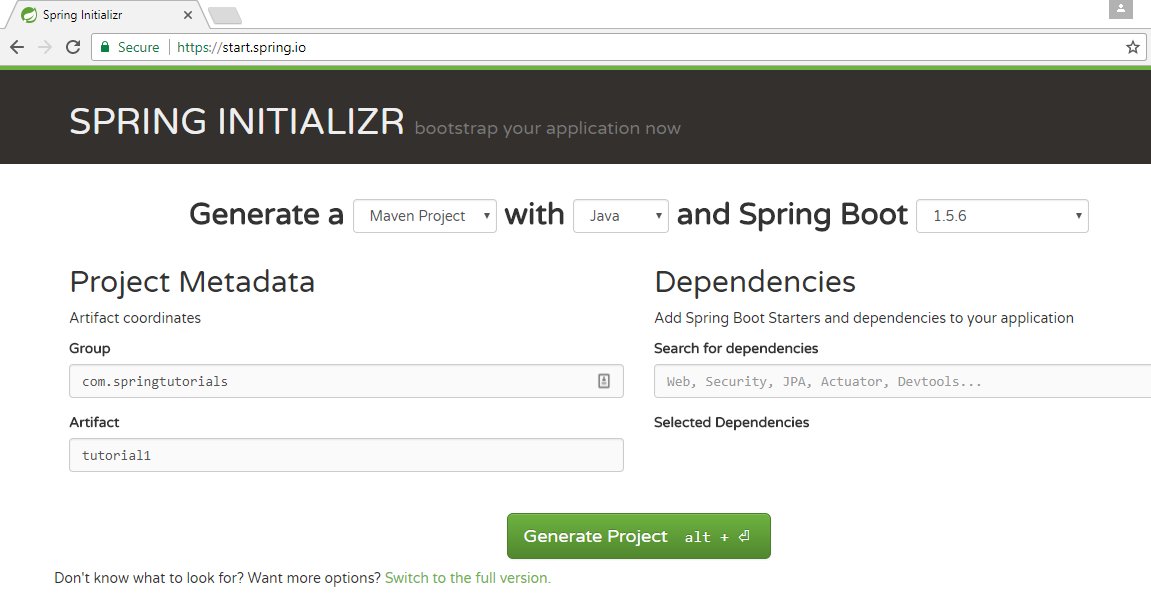Click the Artifact coordinates text

pyautogui.click(x=135, y=318)
